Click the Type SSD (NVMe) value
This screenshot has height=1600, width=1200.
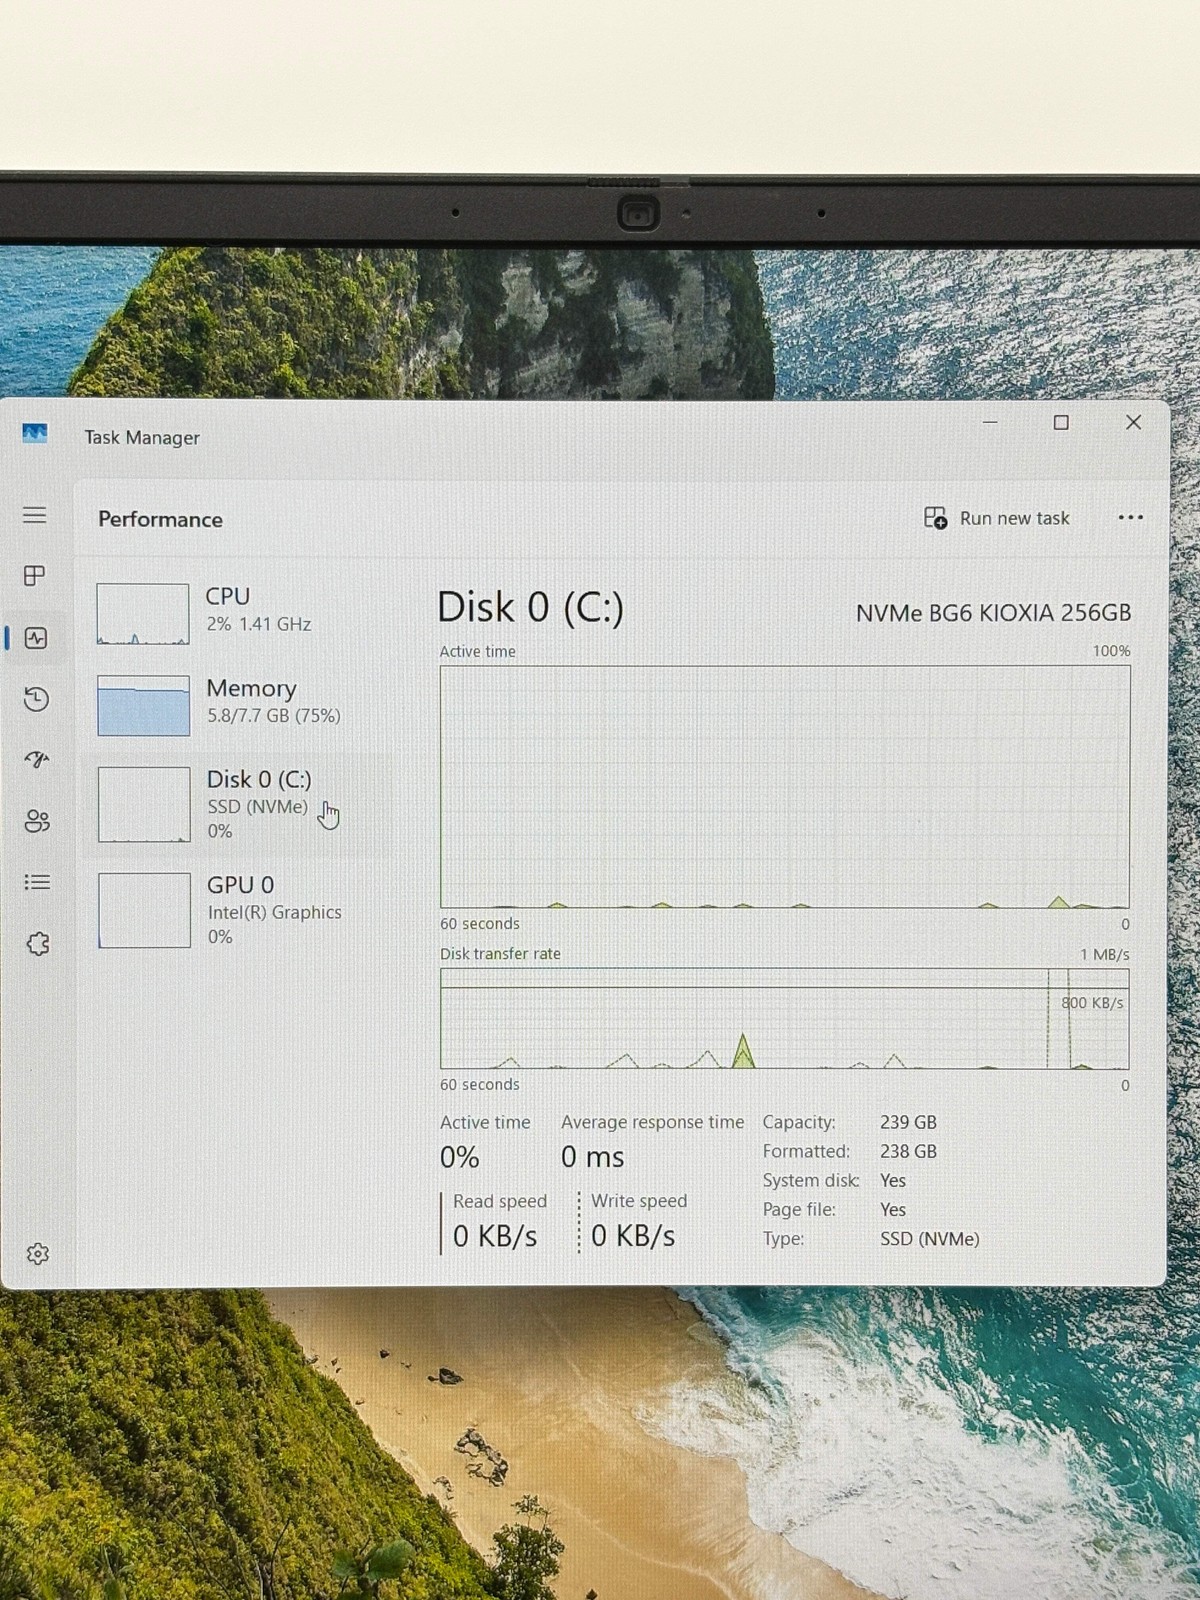[930, 1239]
